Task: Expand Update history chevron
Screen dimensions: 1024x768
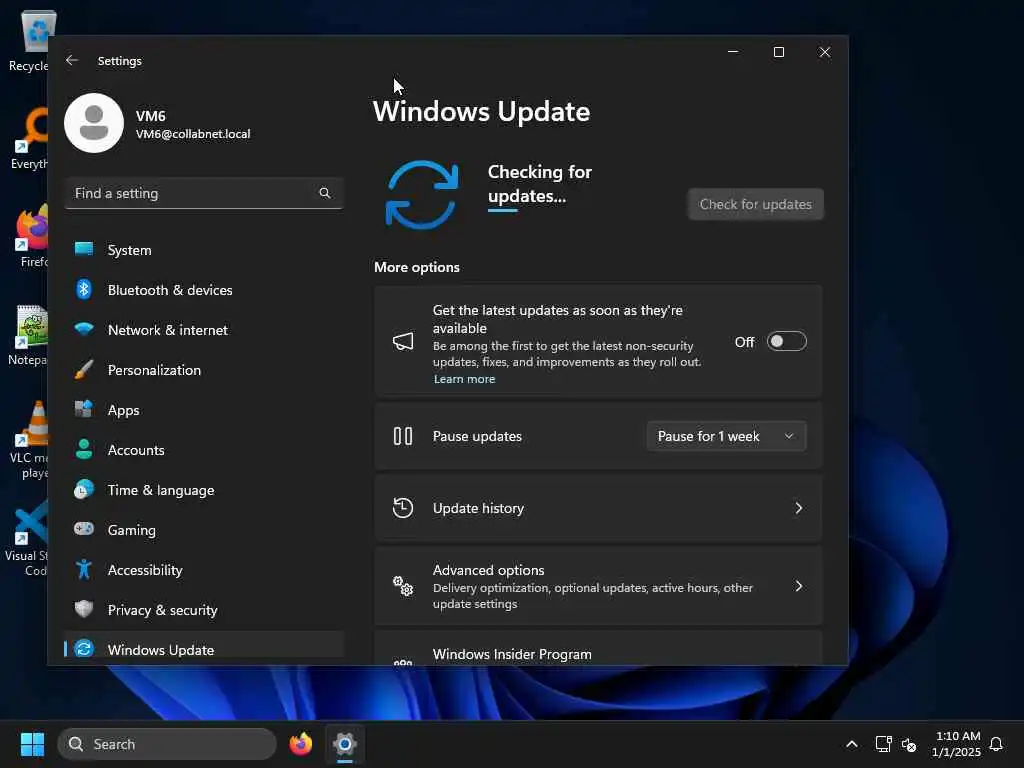Action: [798, 508]
